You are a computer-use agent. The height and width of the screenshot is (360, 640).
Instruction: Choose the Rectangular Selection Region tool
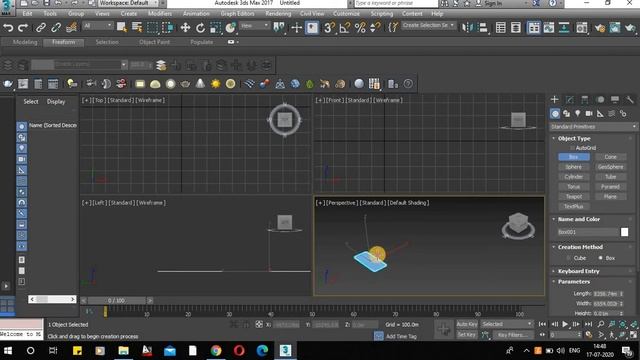tap(152, 28)
